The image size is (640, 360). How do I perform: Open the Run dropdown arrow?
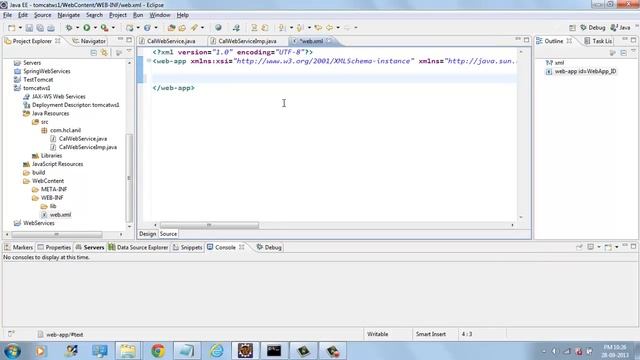(x=95, y=28)
